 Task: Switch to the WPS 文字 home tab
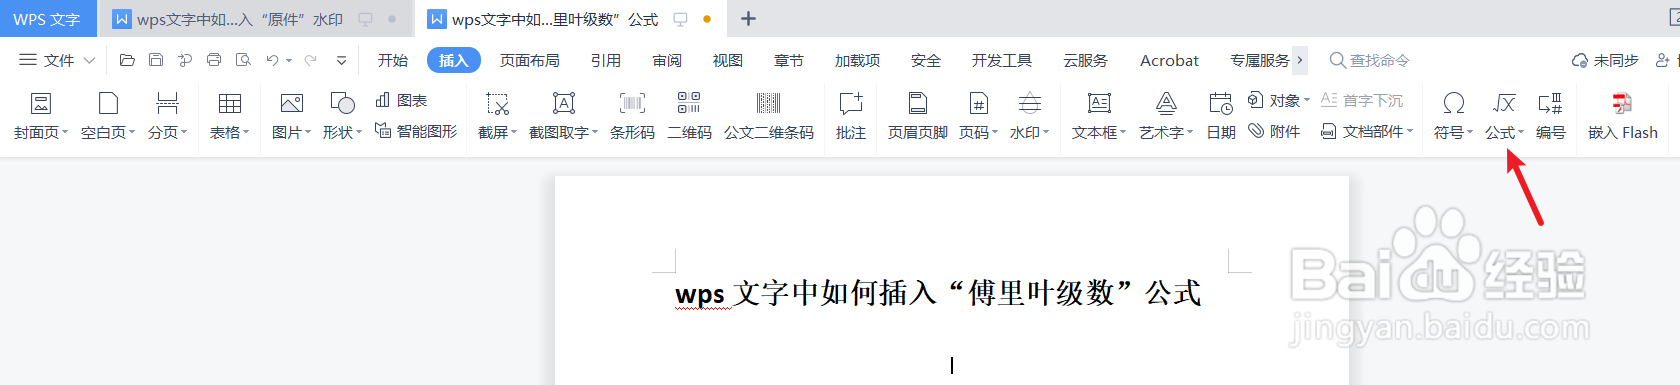[47, 19]
